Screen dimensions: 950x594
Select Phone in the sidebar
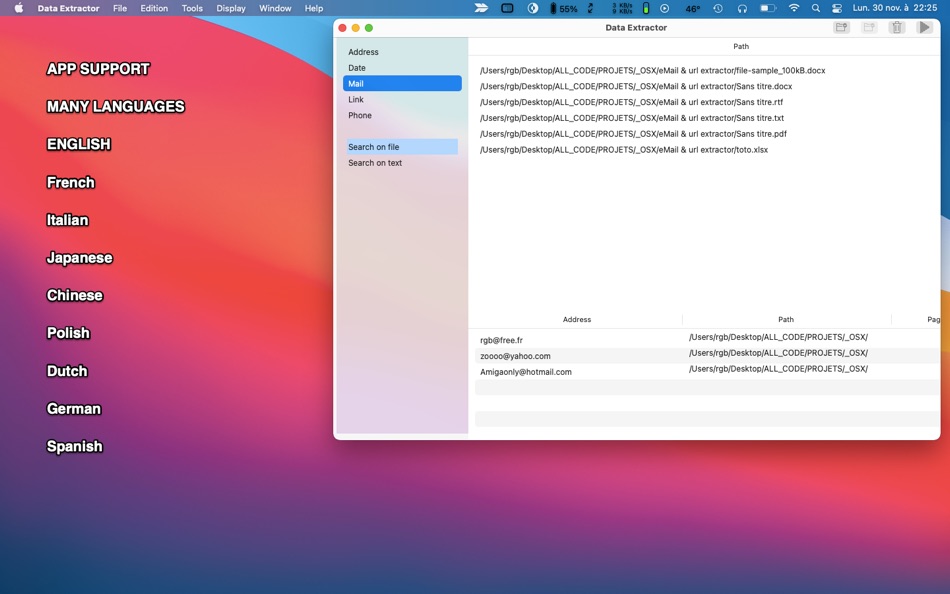[402, 115]
